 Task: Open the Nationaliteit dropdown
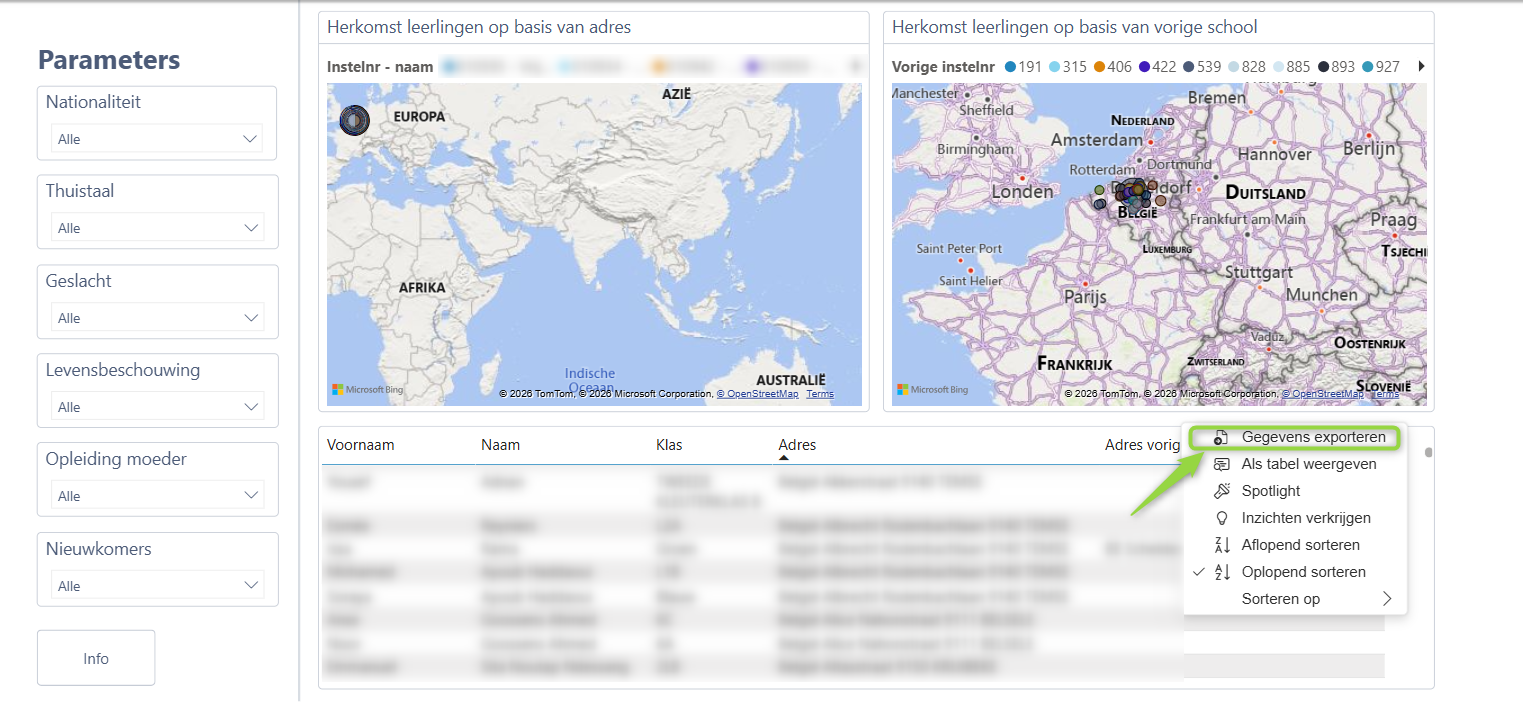pyautogui.click(x=157, y=139)
